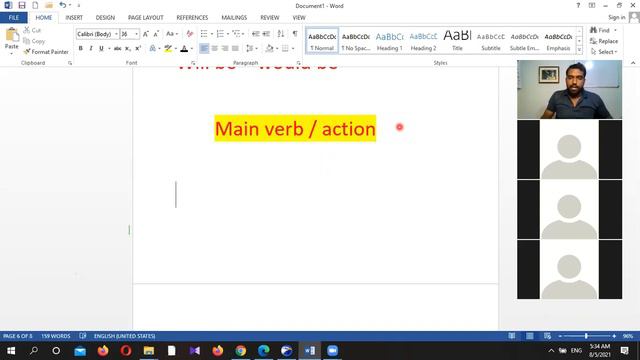
Task: Toggle Show/Hide paragraph marks
Action: (x=295, y=33)
